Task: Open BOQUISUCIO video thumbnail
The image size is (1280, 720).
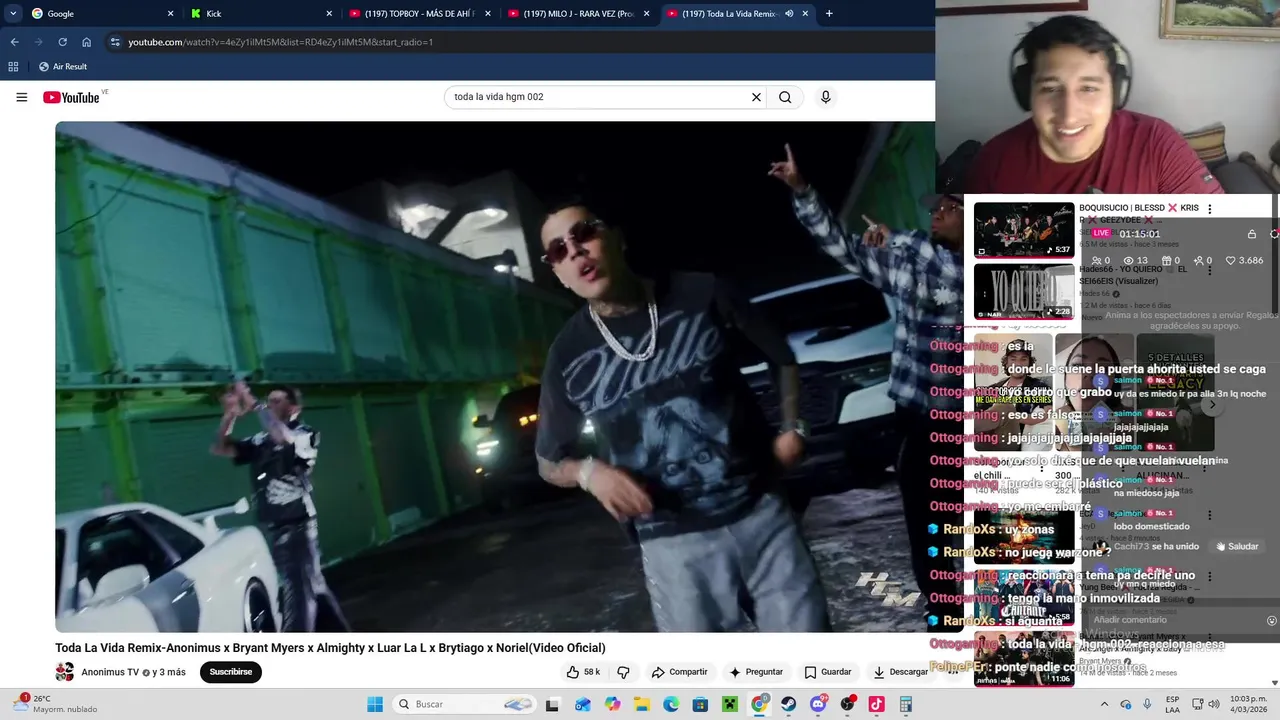Action: (x=1024, y=230)
